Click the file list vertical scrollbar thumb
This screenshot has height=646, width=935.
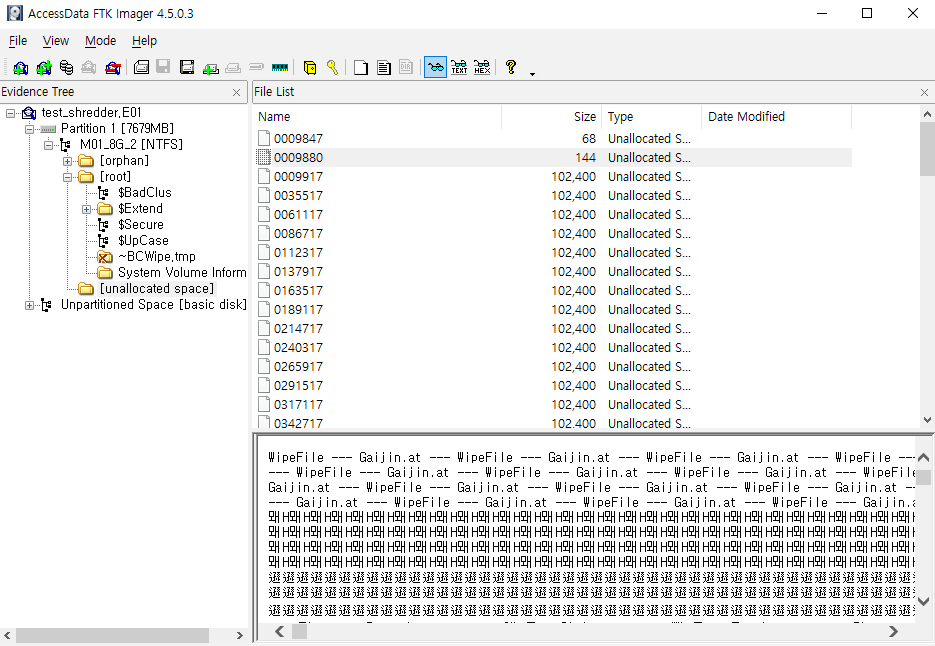[x=927, y=149]
